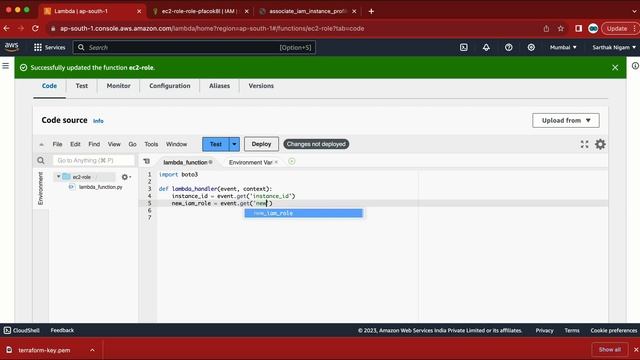
Task: Open the left navigation hamburger menu
Action: point(6,66)
